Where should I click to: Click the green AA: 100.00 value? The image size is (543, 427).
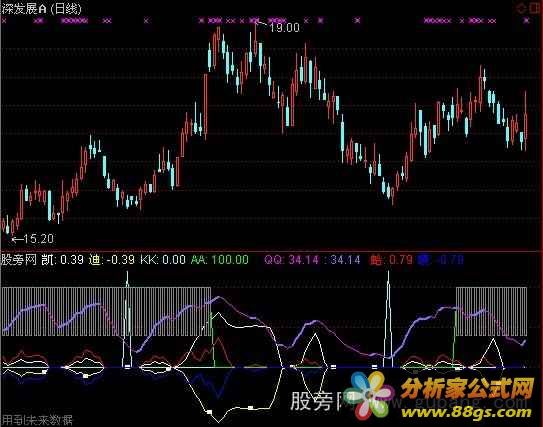click(x=220, y=260)
